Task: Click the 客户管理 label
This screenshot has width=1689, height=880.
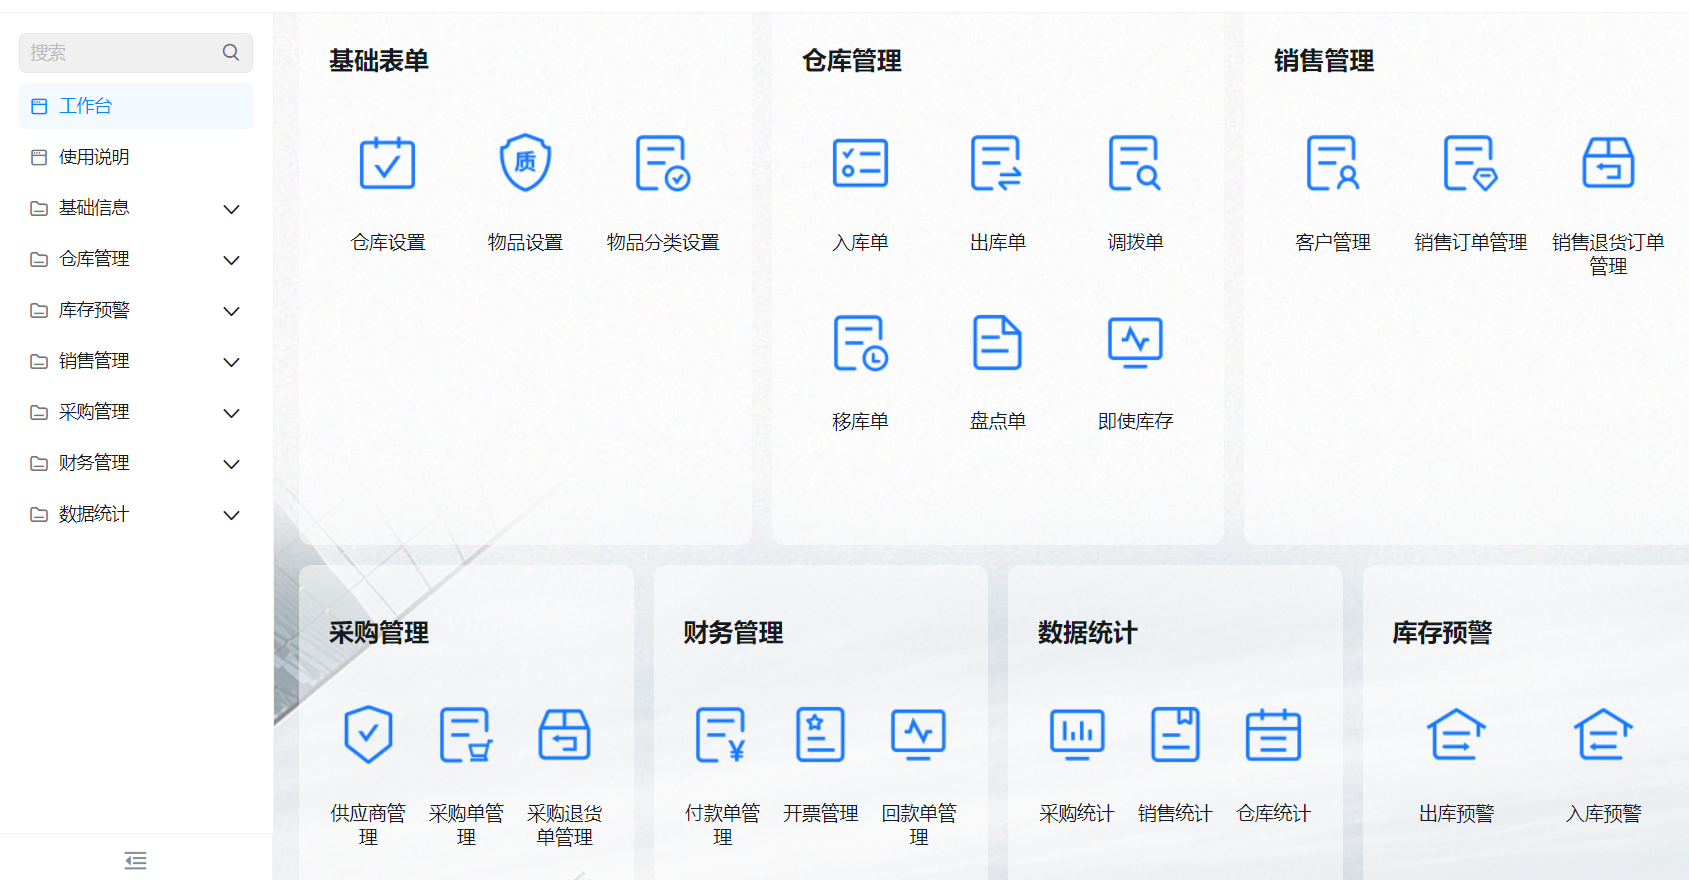Action: pos(1333,242)
